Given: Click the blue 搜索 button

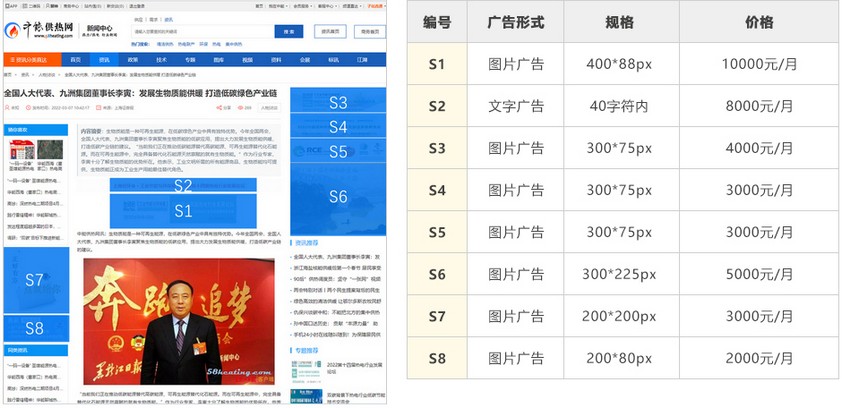Looking at the screenshot, I should (288, 32).
